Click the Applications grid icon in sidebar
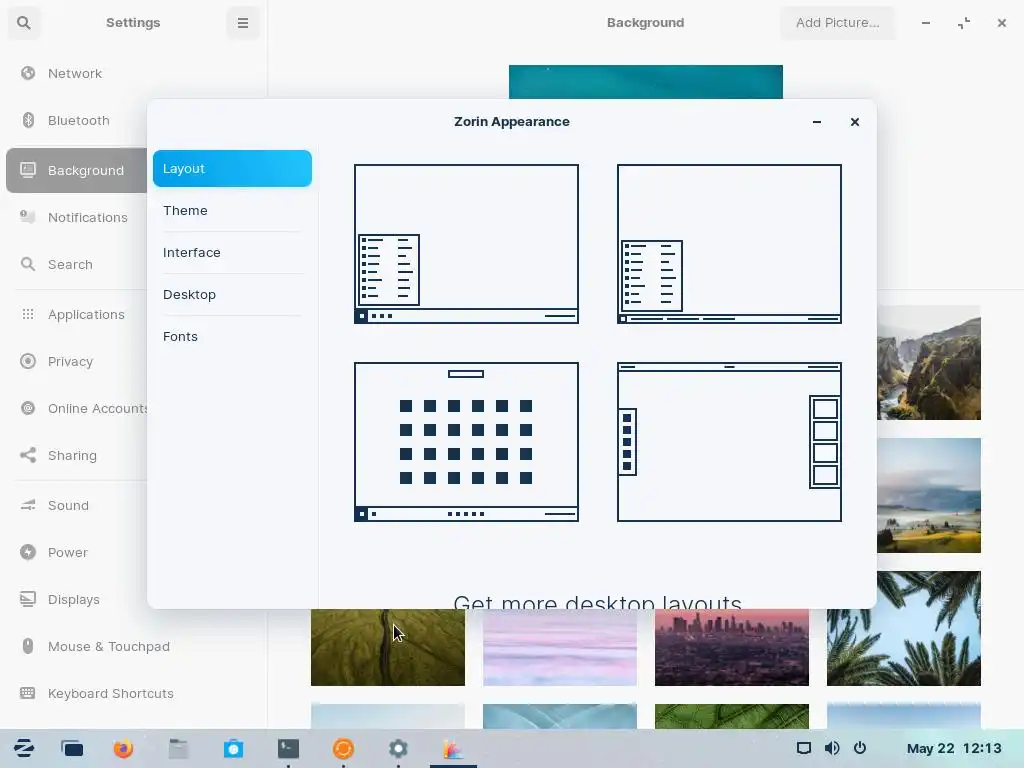1024x768 pixels. point(28,314)
